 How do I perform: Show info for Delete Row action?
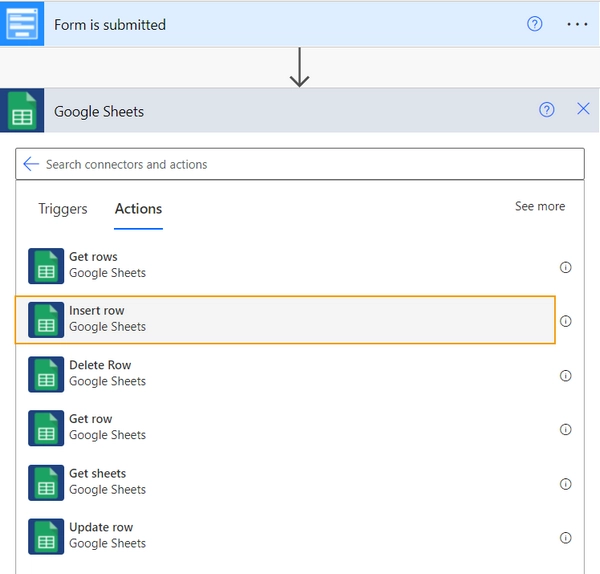pyautogui.click(x=565, y=376)
